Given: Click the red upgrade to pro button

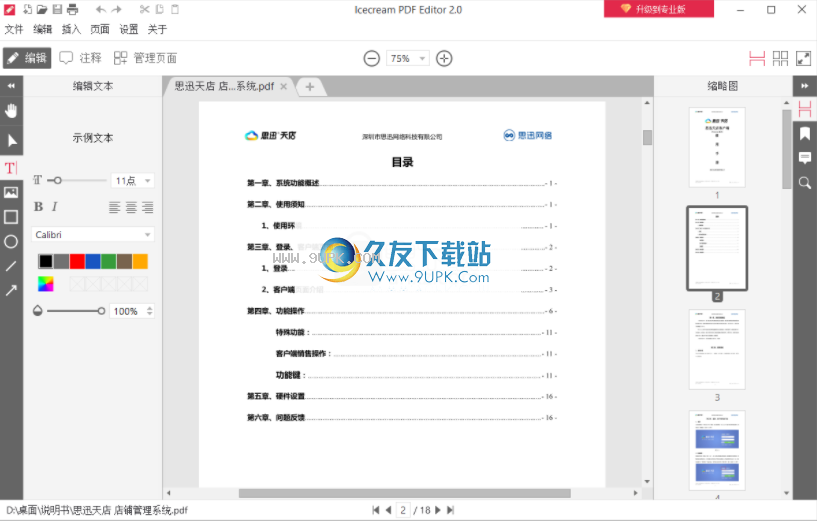Looking at the screenshot, I should tap(659, 9).
